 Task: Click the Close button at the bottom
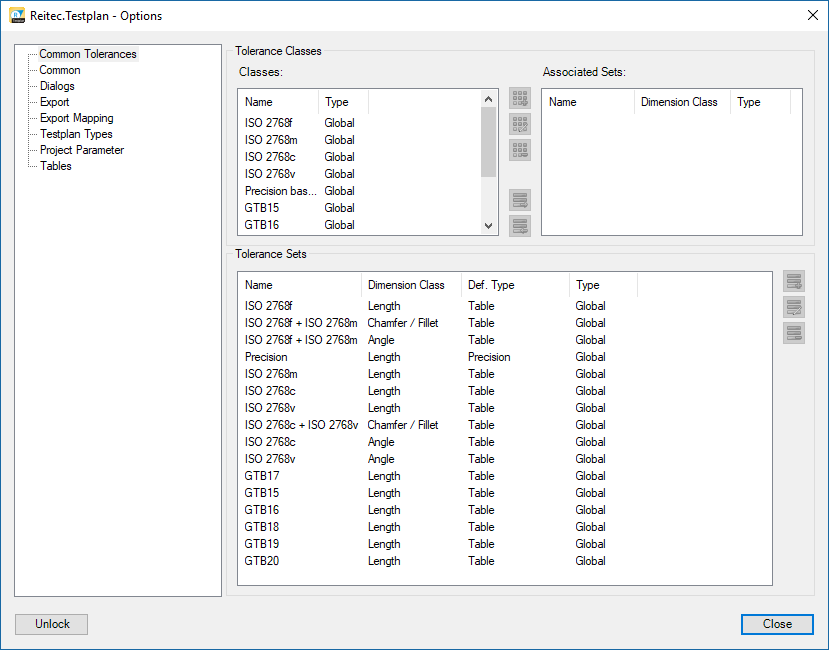[777, 624]
